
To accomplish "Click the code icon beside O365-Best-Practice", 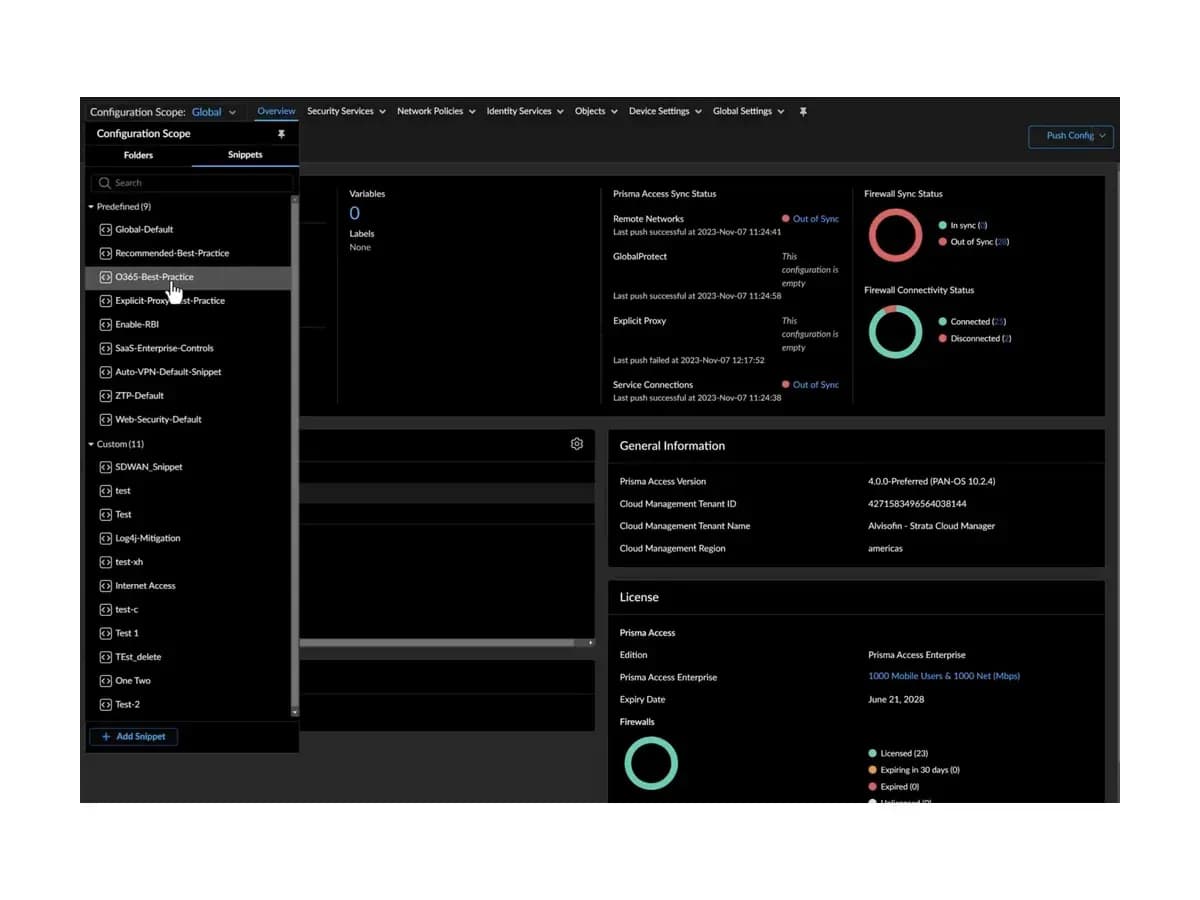I will 105,277.
